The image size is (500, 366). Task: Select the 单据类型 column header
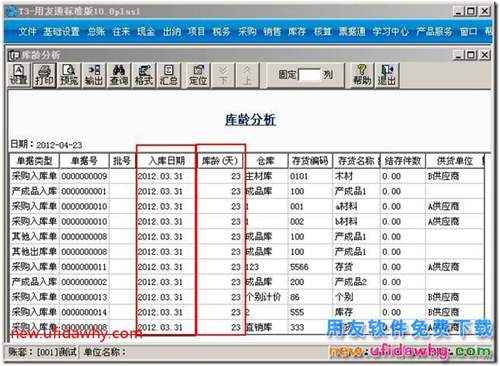[x=34, y=161]
